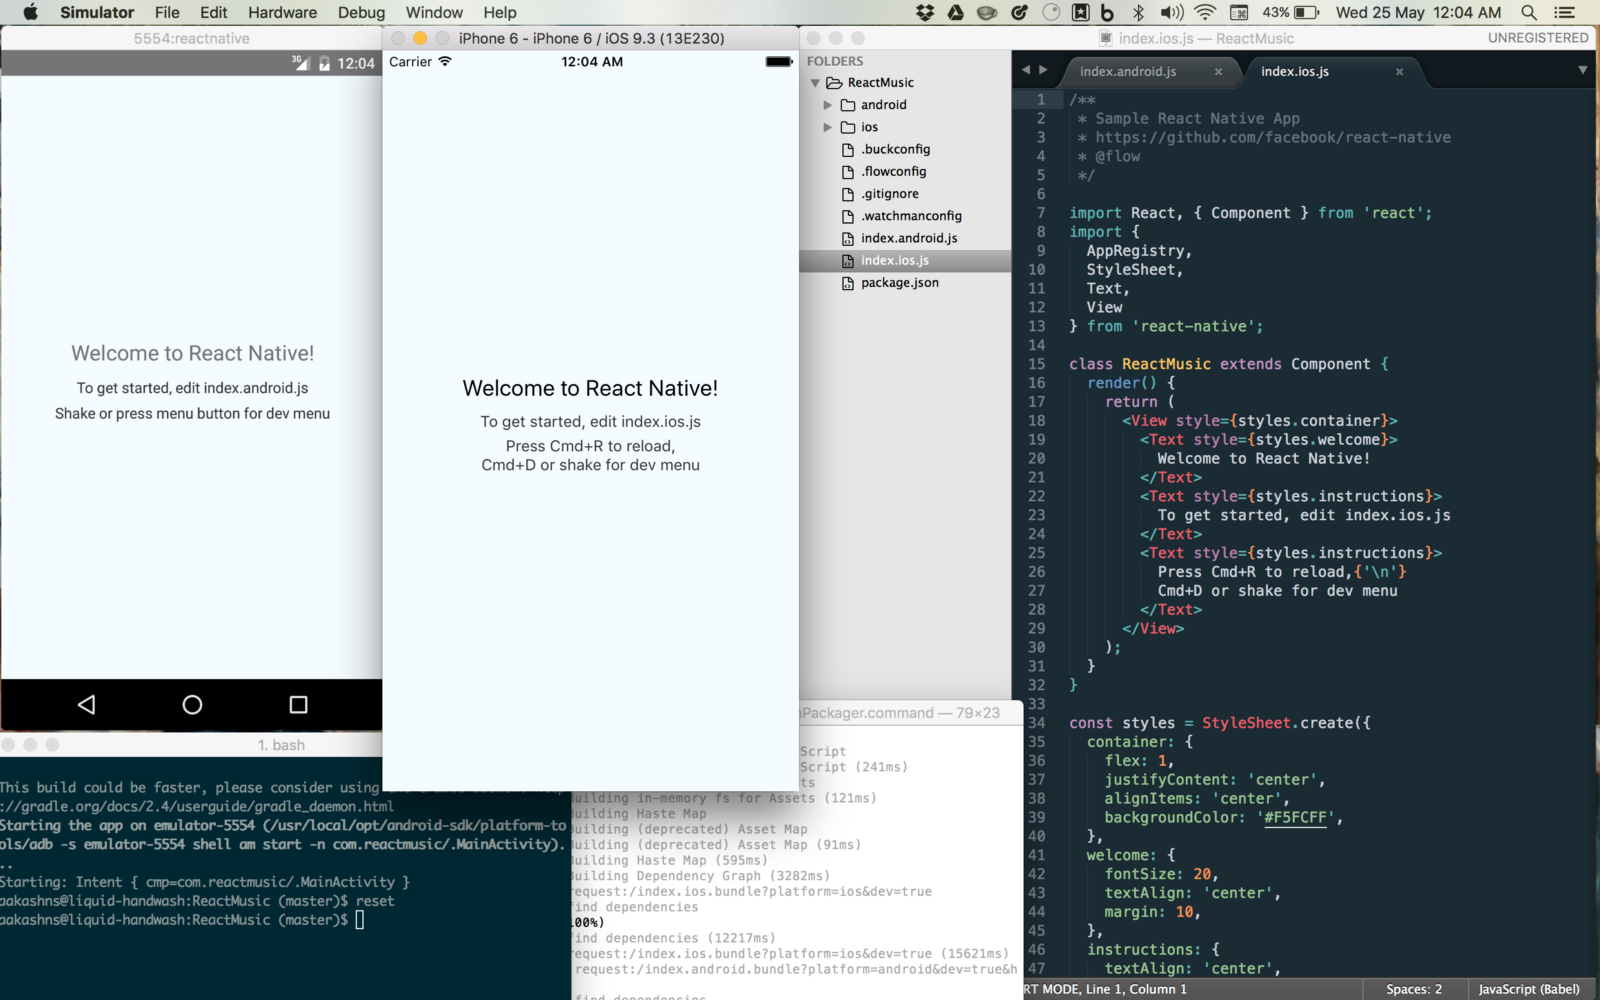The width and height of the screenshot is (1600, 1000).
Task: Tap the Android home circle button
Action: point(192,705)
